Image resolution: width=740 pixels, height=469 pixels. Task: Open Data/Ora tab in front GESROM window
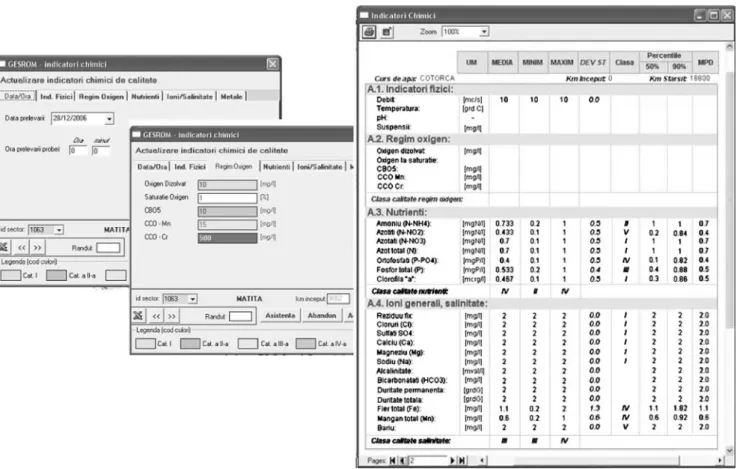152,167
